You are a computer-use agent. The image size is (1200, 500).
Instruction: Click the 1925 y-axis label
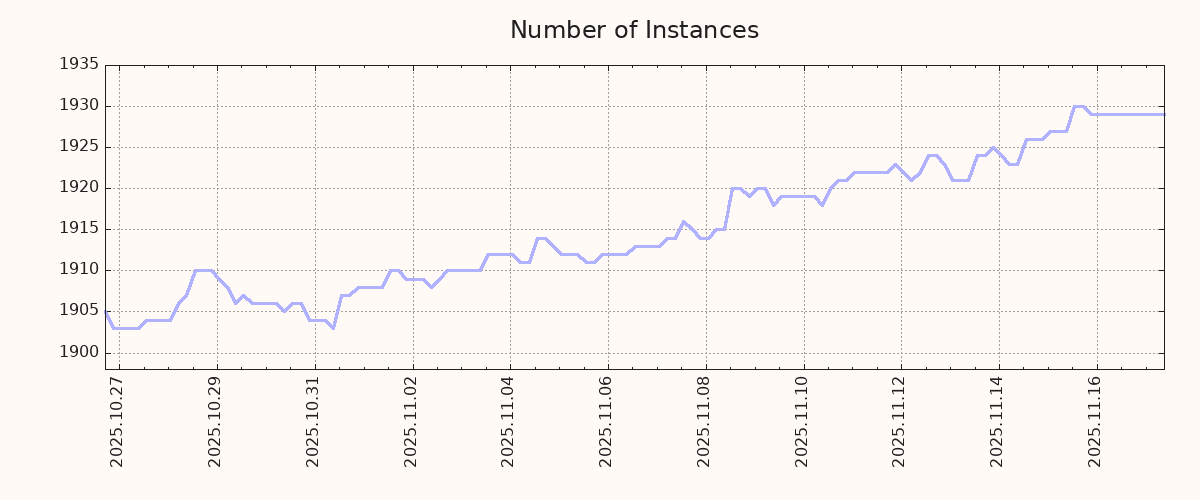(x=79, y=147)
